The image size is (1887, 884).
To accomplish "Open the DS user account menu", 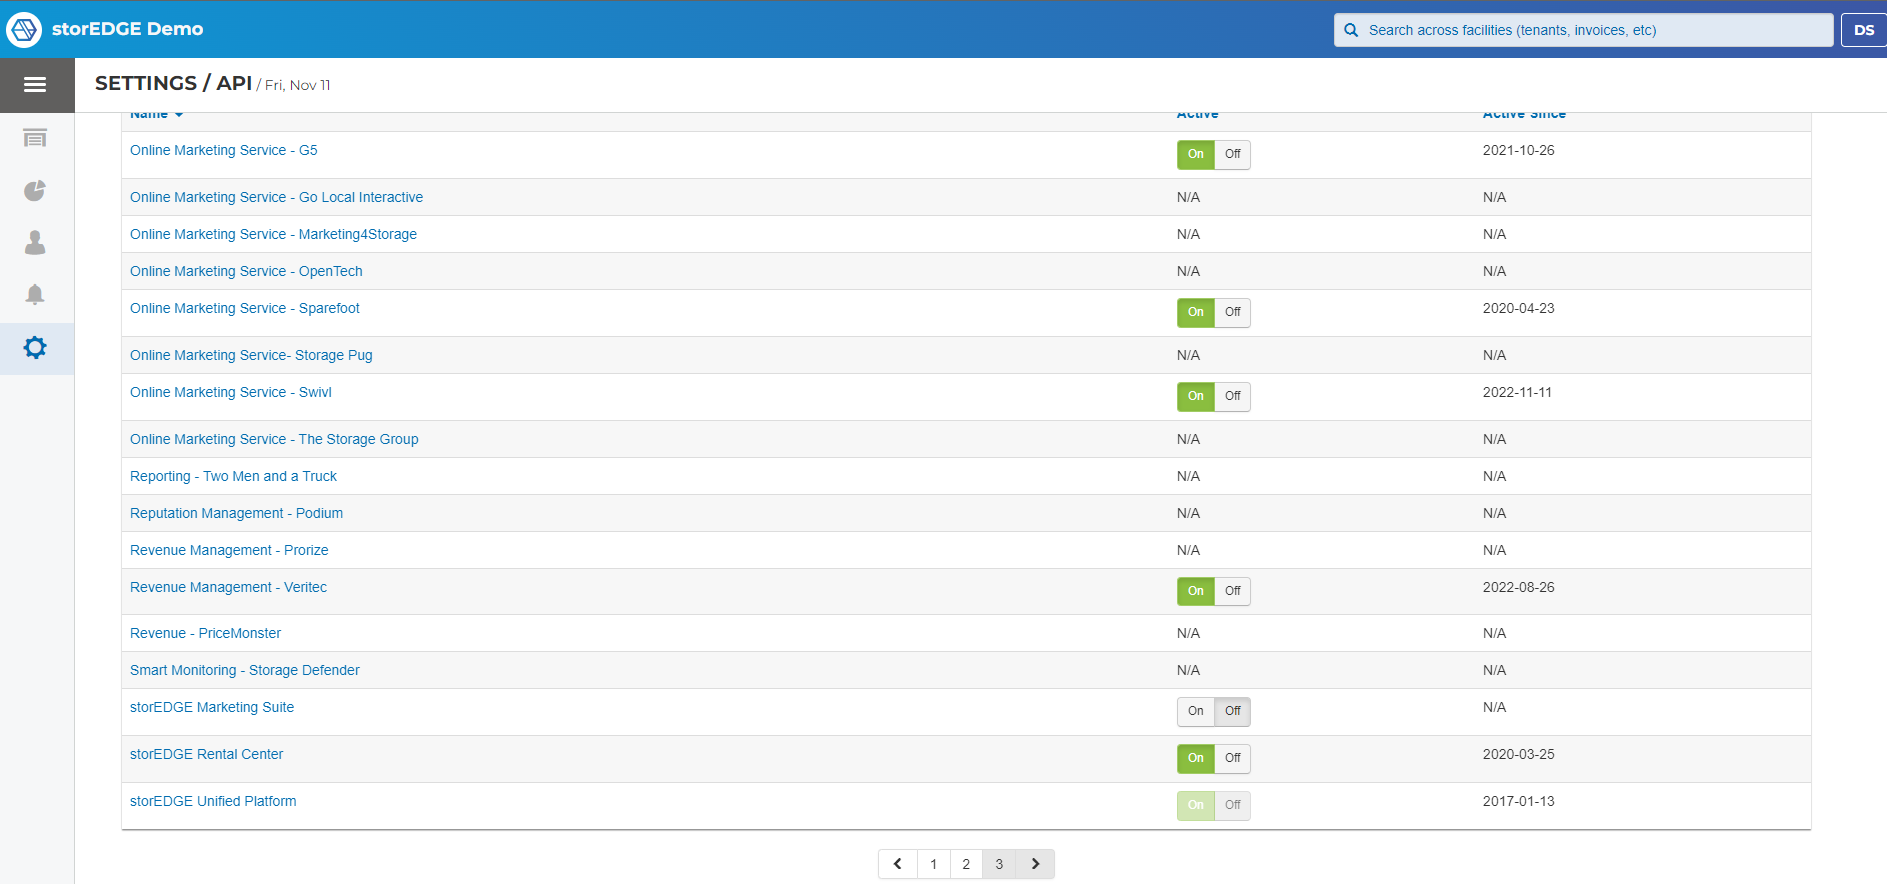I will [x=1863, y=30].
